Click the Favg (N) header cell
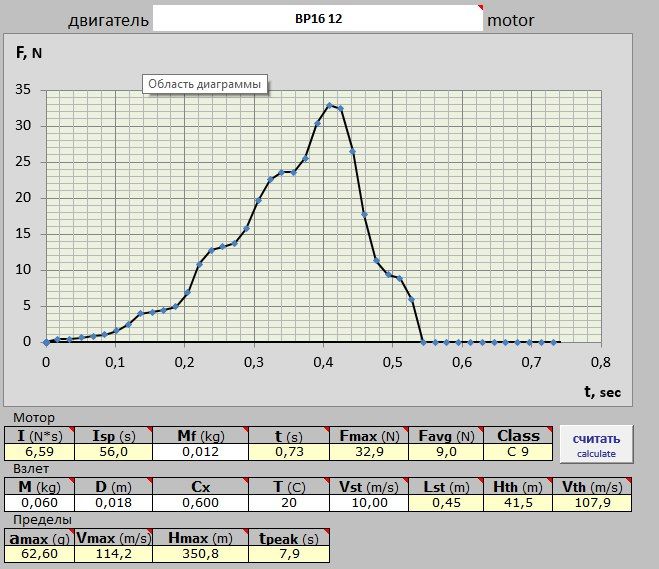The image size is (659, 569). 446,436
